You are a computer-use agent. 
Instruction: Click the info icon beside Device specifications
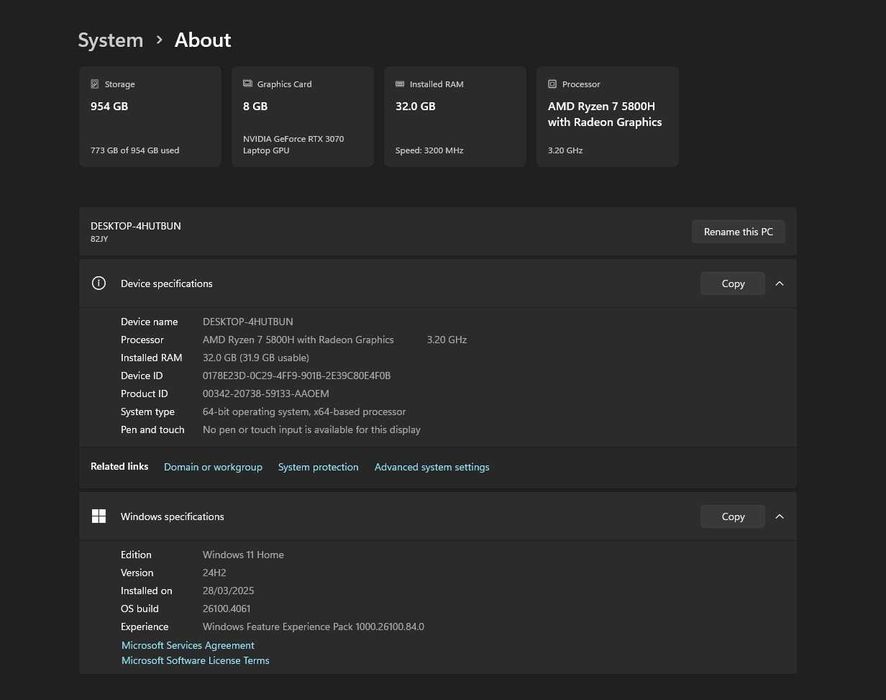(99, 284)
